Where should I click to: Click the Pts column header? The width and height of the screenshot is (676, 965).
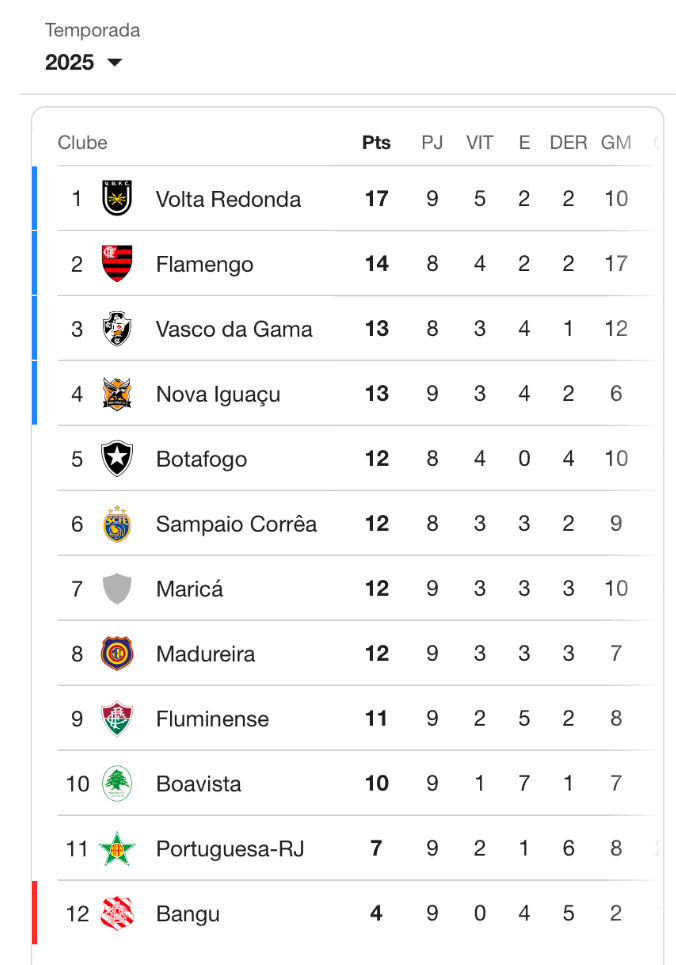tap(376, 143)
